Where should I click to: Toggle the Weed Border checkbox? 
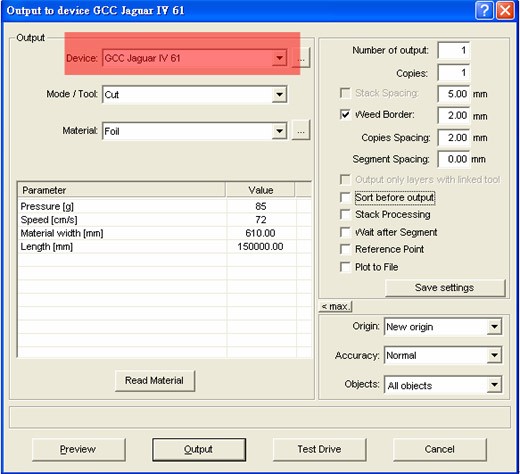tap(345, 115)
